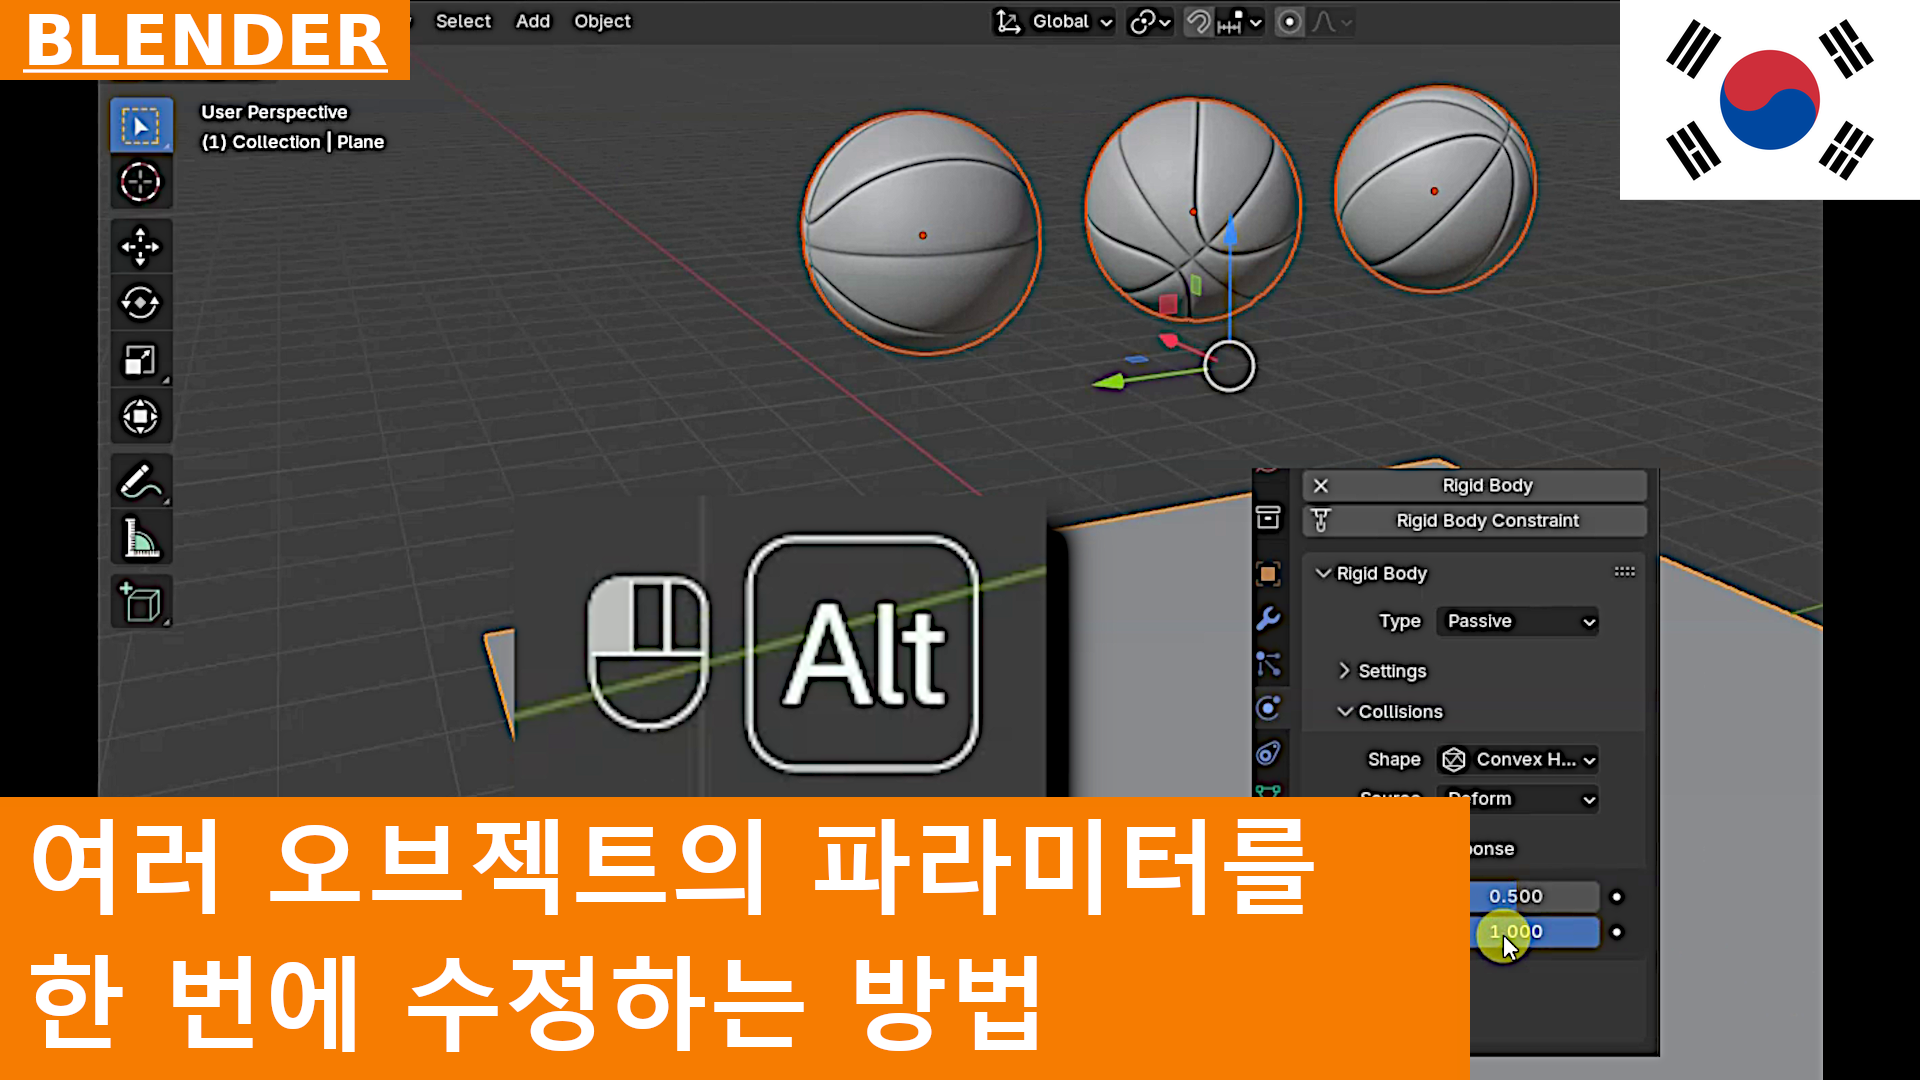
Task: Open the pivot point dropdown
Action: tap(1150, 21)
